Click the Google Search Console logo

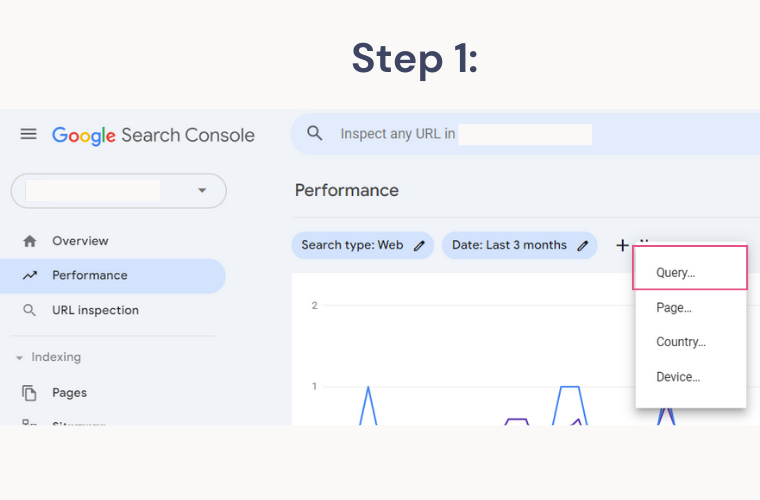(x=153, y=135)
